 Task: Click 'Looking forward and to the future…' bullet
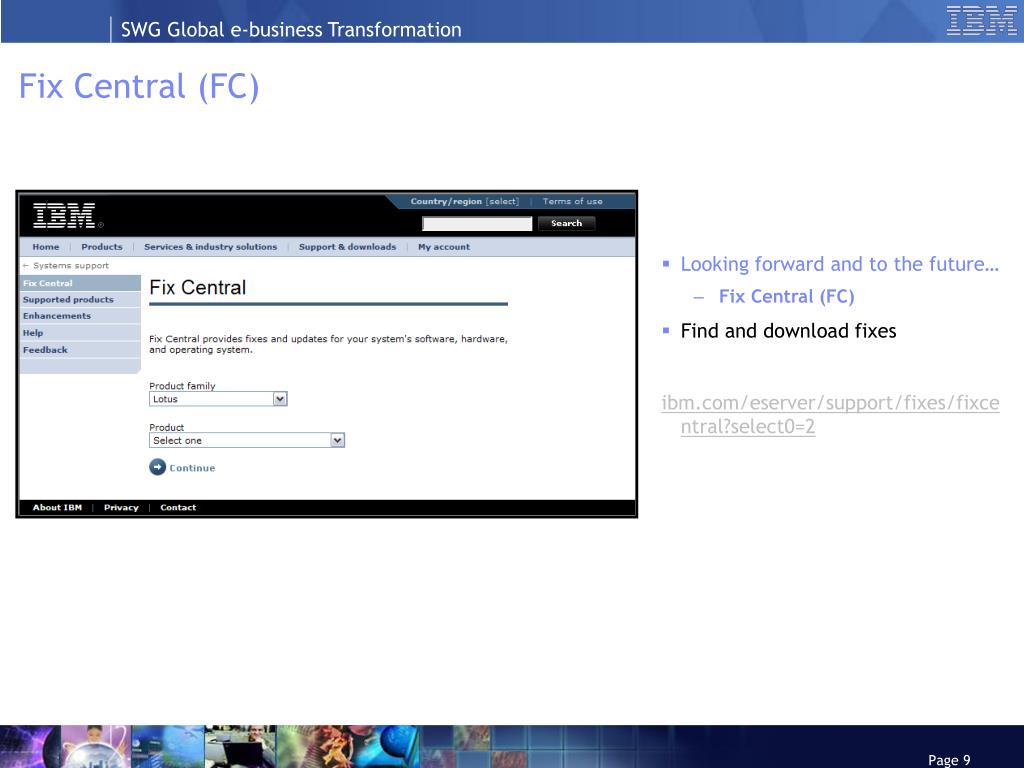[x=840, y=264]
